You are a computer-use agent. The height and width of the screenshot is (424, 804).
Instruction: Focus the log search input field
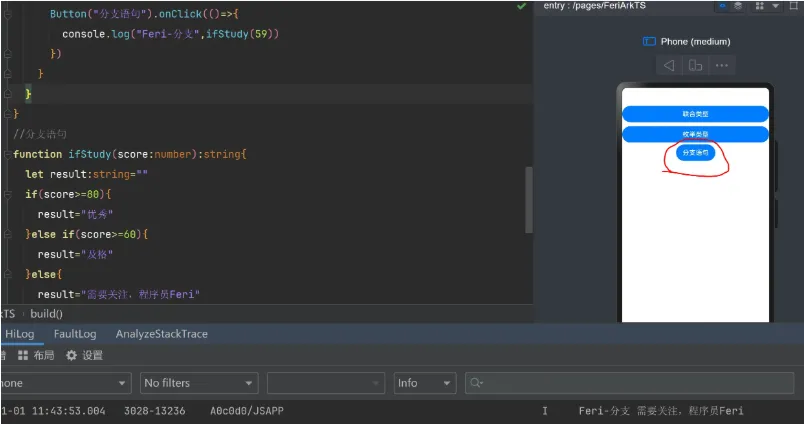click(x=630, y=383)
